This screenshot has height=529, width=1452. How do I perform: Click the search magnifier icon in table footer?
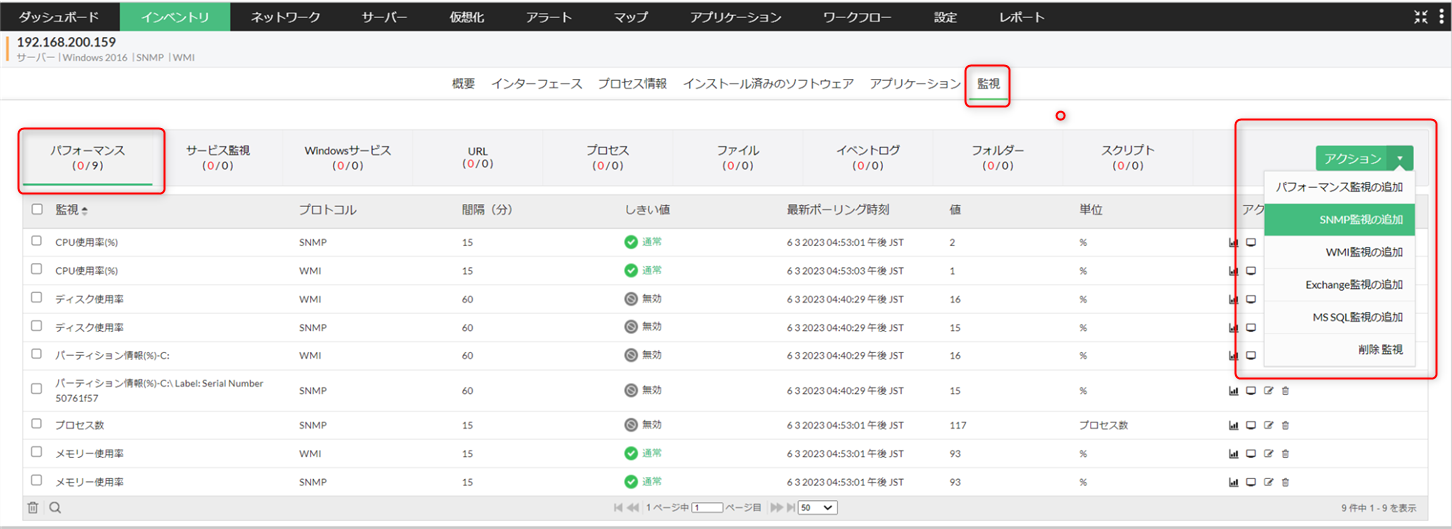(55, 508)
